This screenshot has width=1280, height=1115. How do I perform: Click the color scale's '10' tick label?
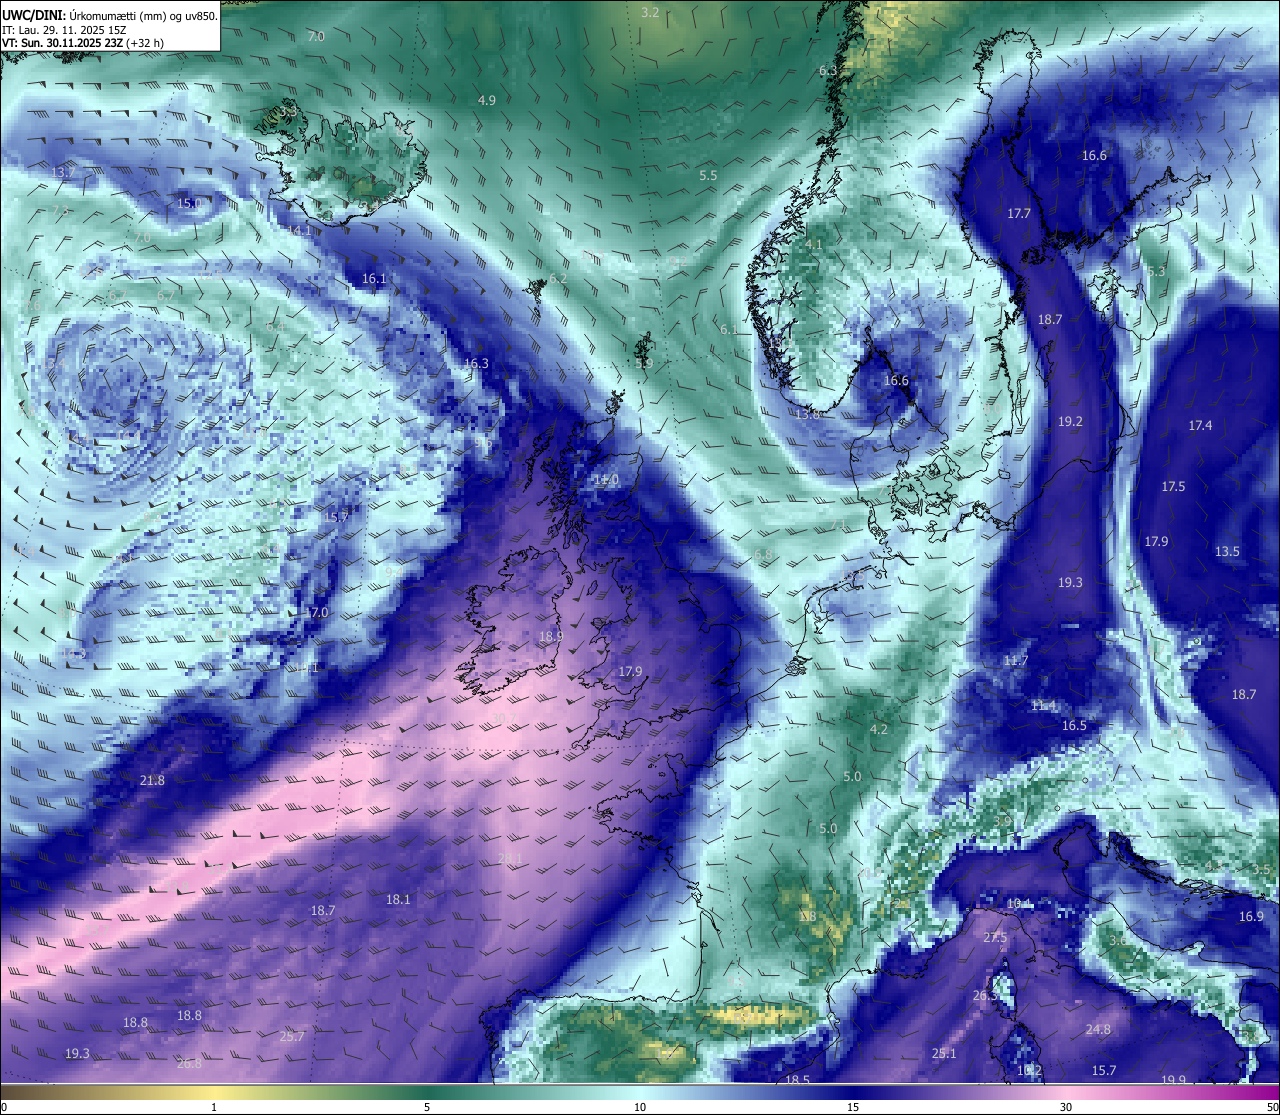pyautogui.click(x=640, y=1107)
